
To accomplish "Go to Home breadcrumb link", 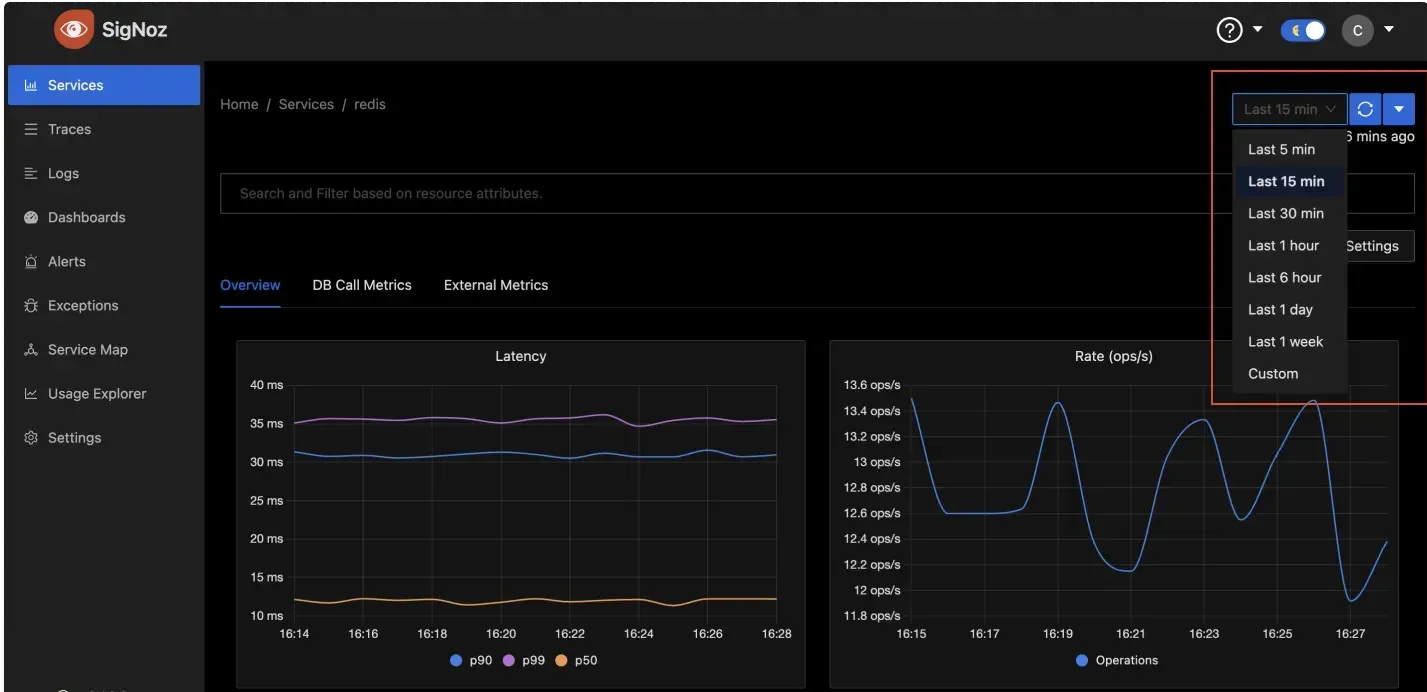I will [239, 104].
